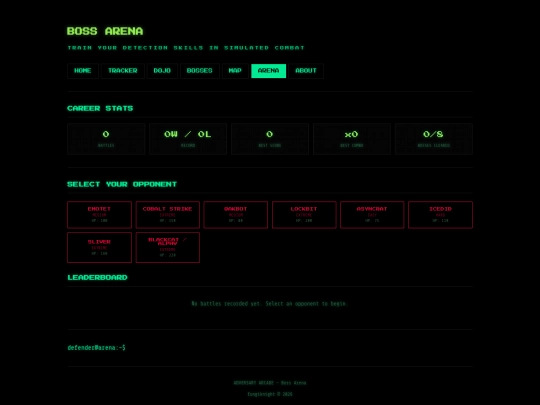Click the 0W / 0L record card
This screenshot has height=405, width=540.
click(188, 139)
